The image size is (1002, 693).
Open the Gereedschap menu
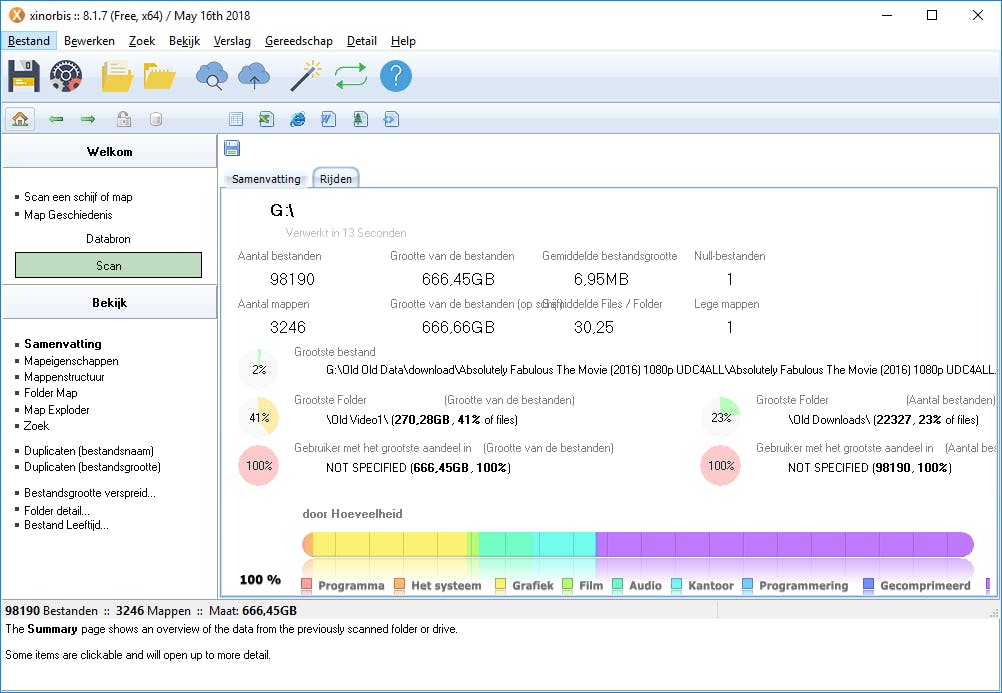pyautogui.click(x=298, y=41)
